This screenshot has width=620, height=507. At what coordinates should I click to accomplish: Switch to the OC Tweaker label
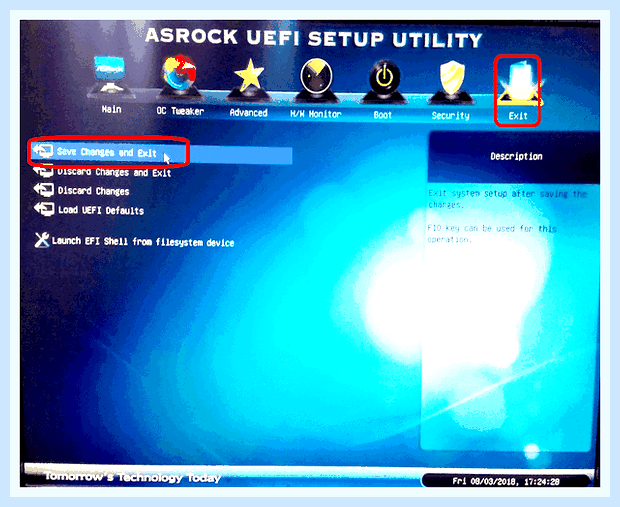(x=180, y=111)
